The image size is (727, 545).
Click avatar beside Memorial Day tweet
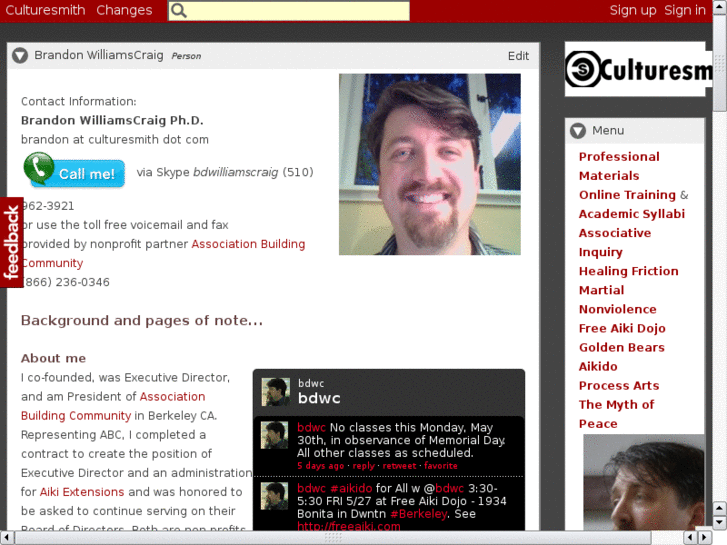(274, 435)
